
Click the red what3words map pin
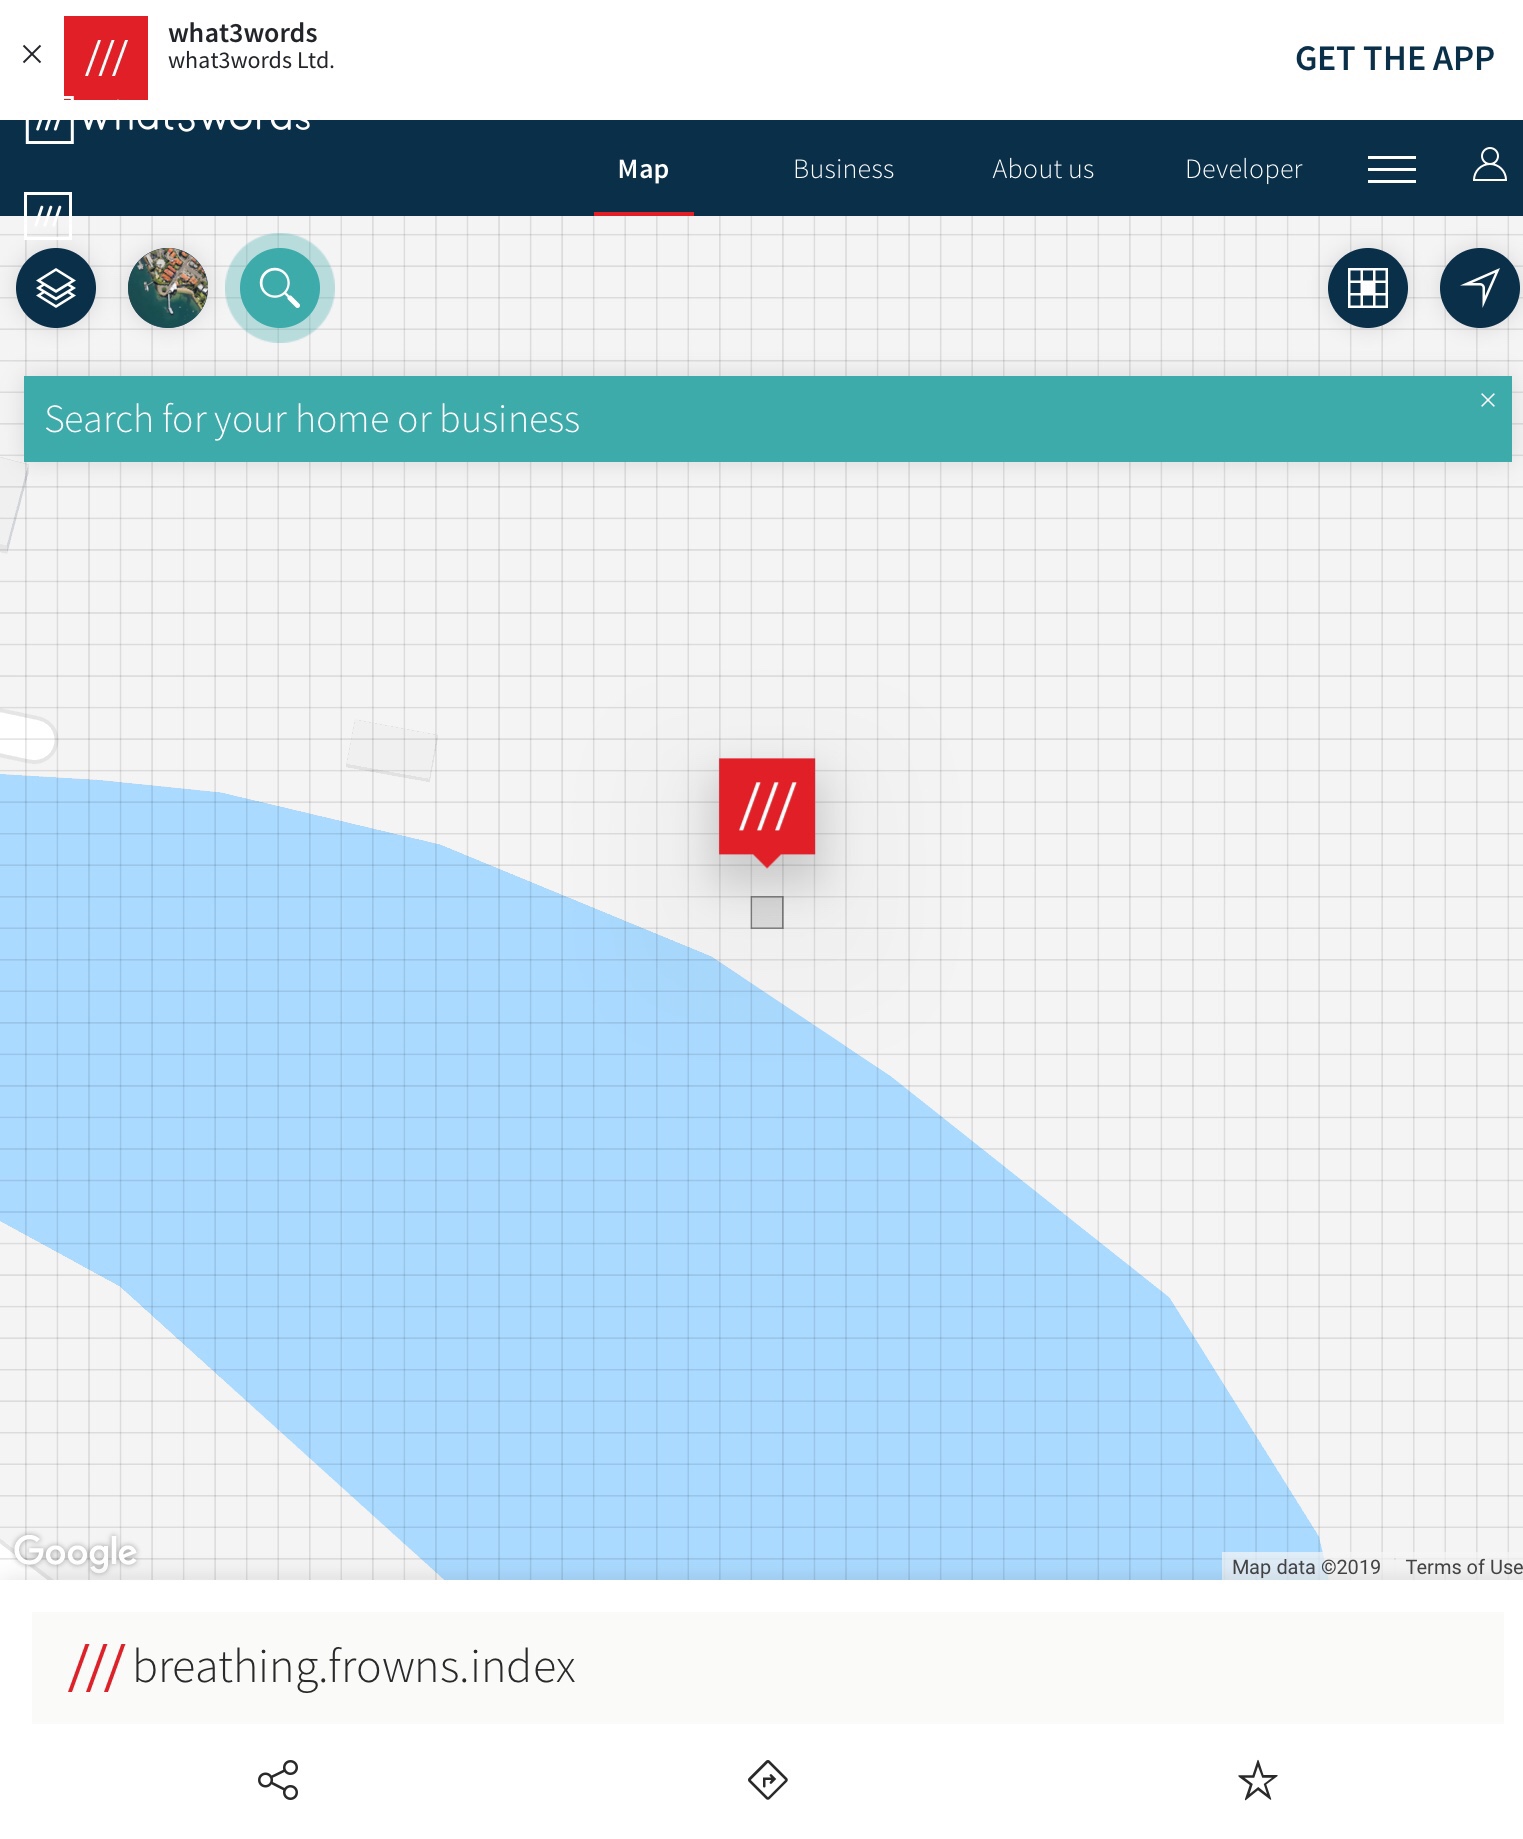[767, 807]
